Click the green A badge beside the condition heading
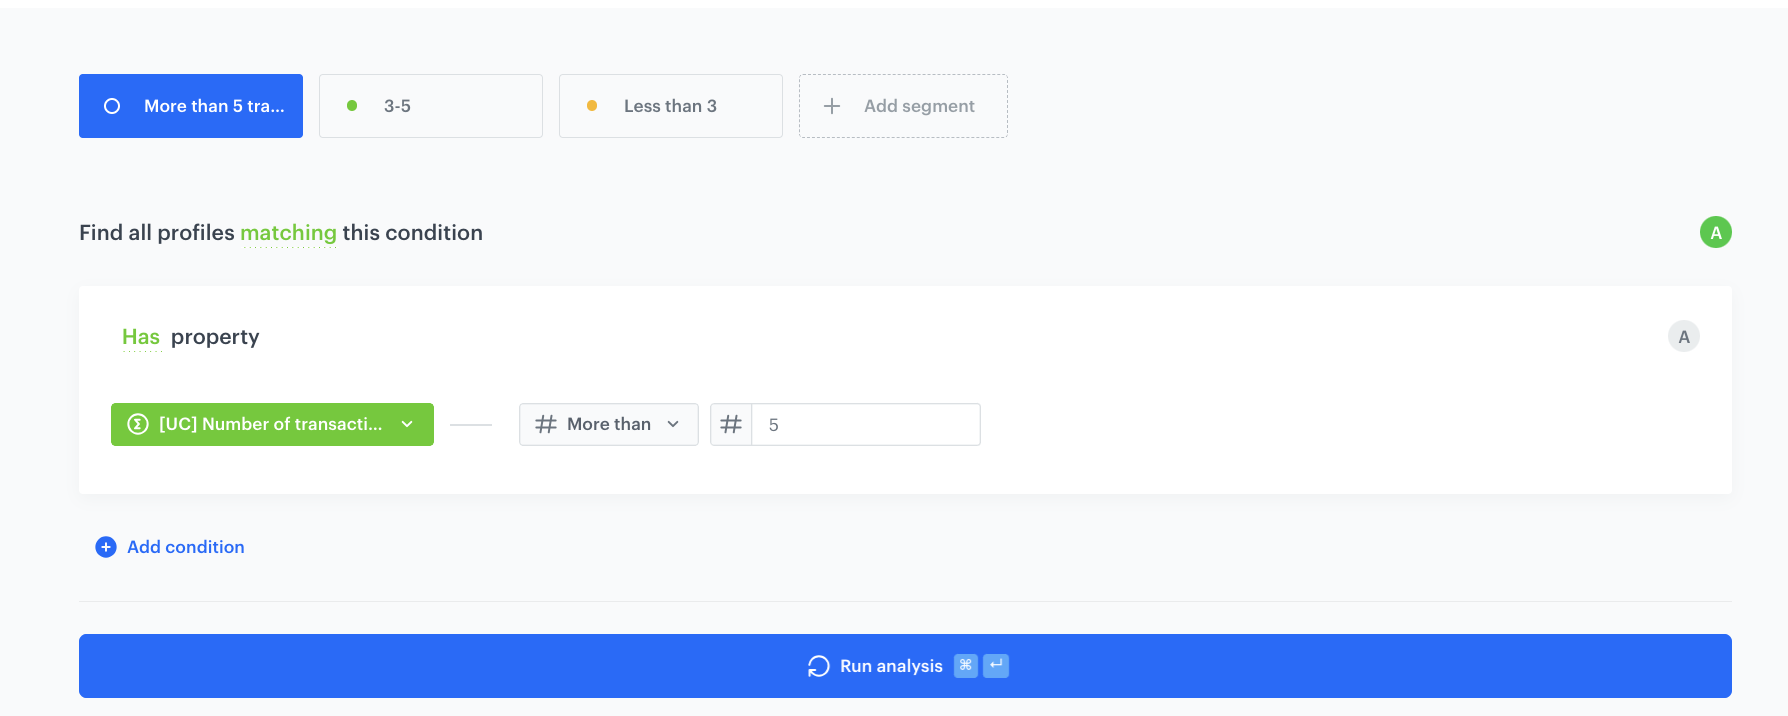Viewport: 1788px width, 716px height. (x=1715, y=233)
